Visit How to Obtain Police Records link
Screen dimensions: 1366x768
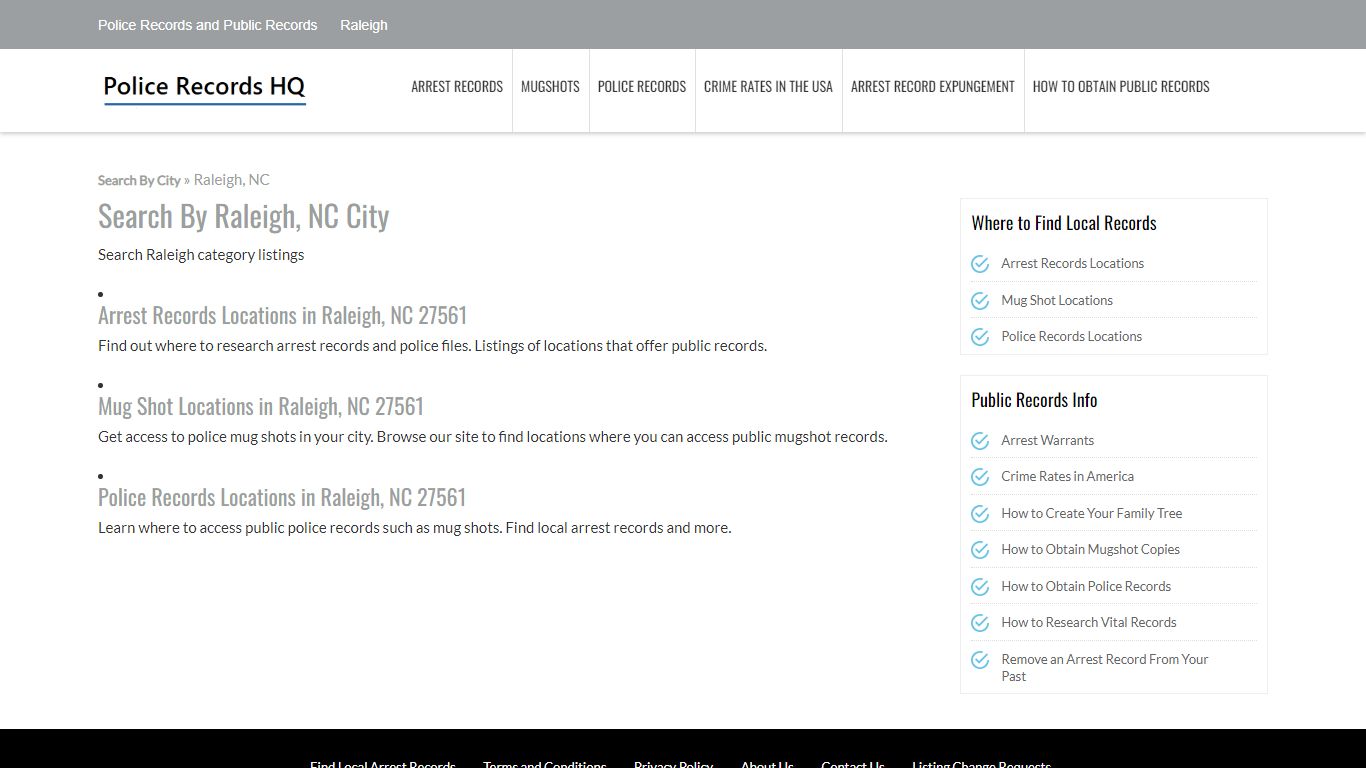1086,586
